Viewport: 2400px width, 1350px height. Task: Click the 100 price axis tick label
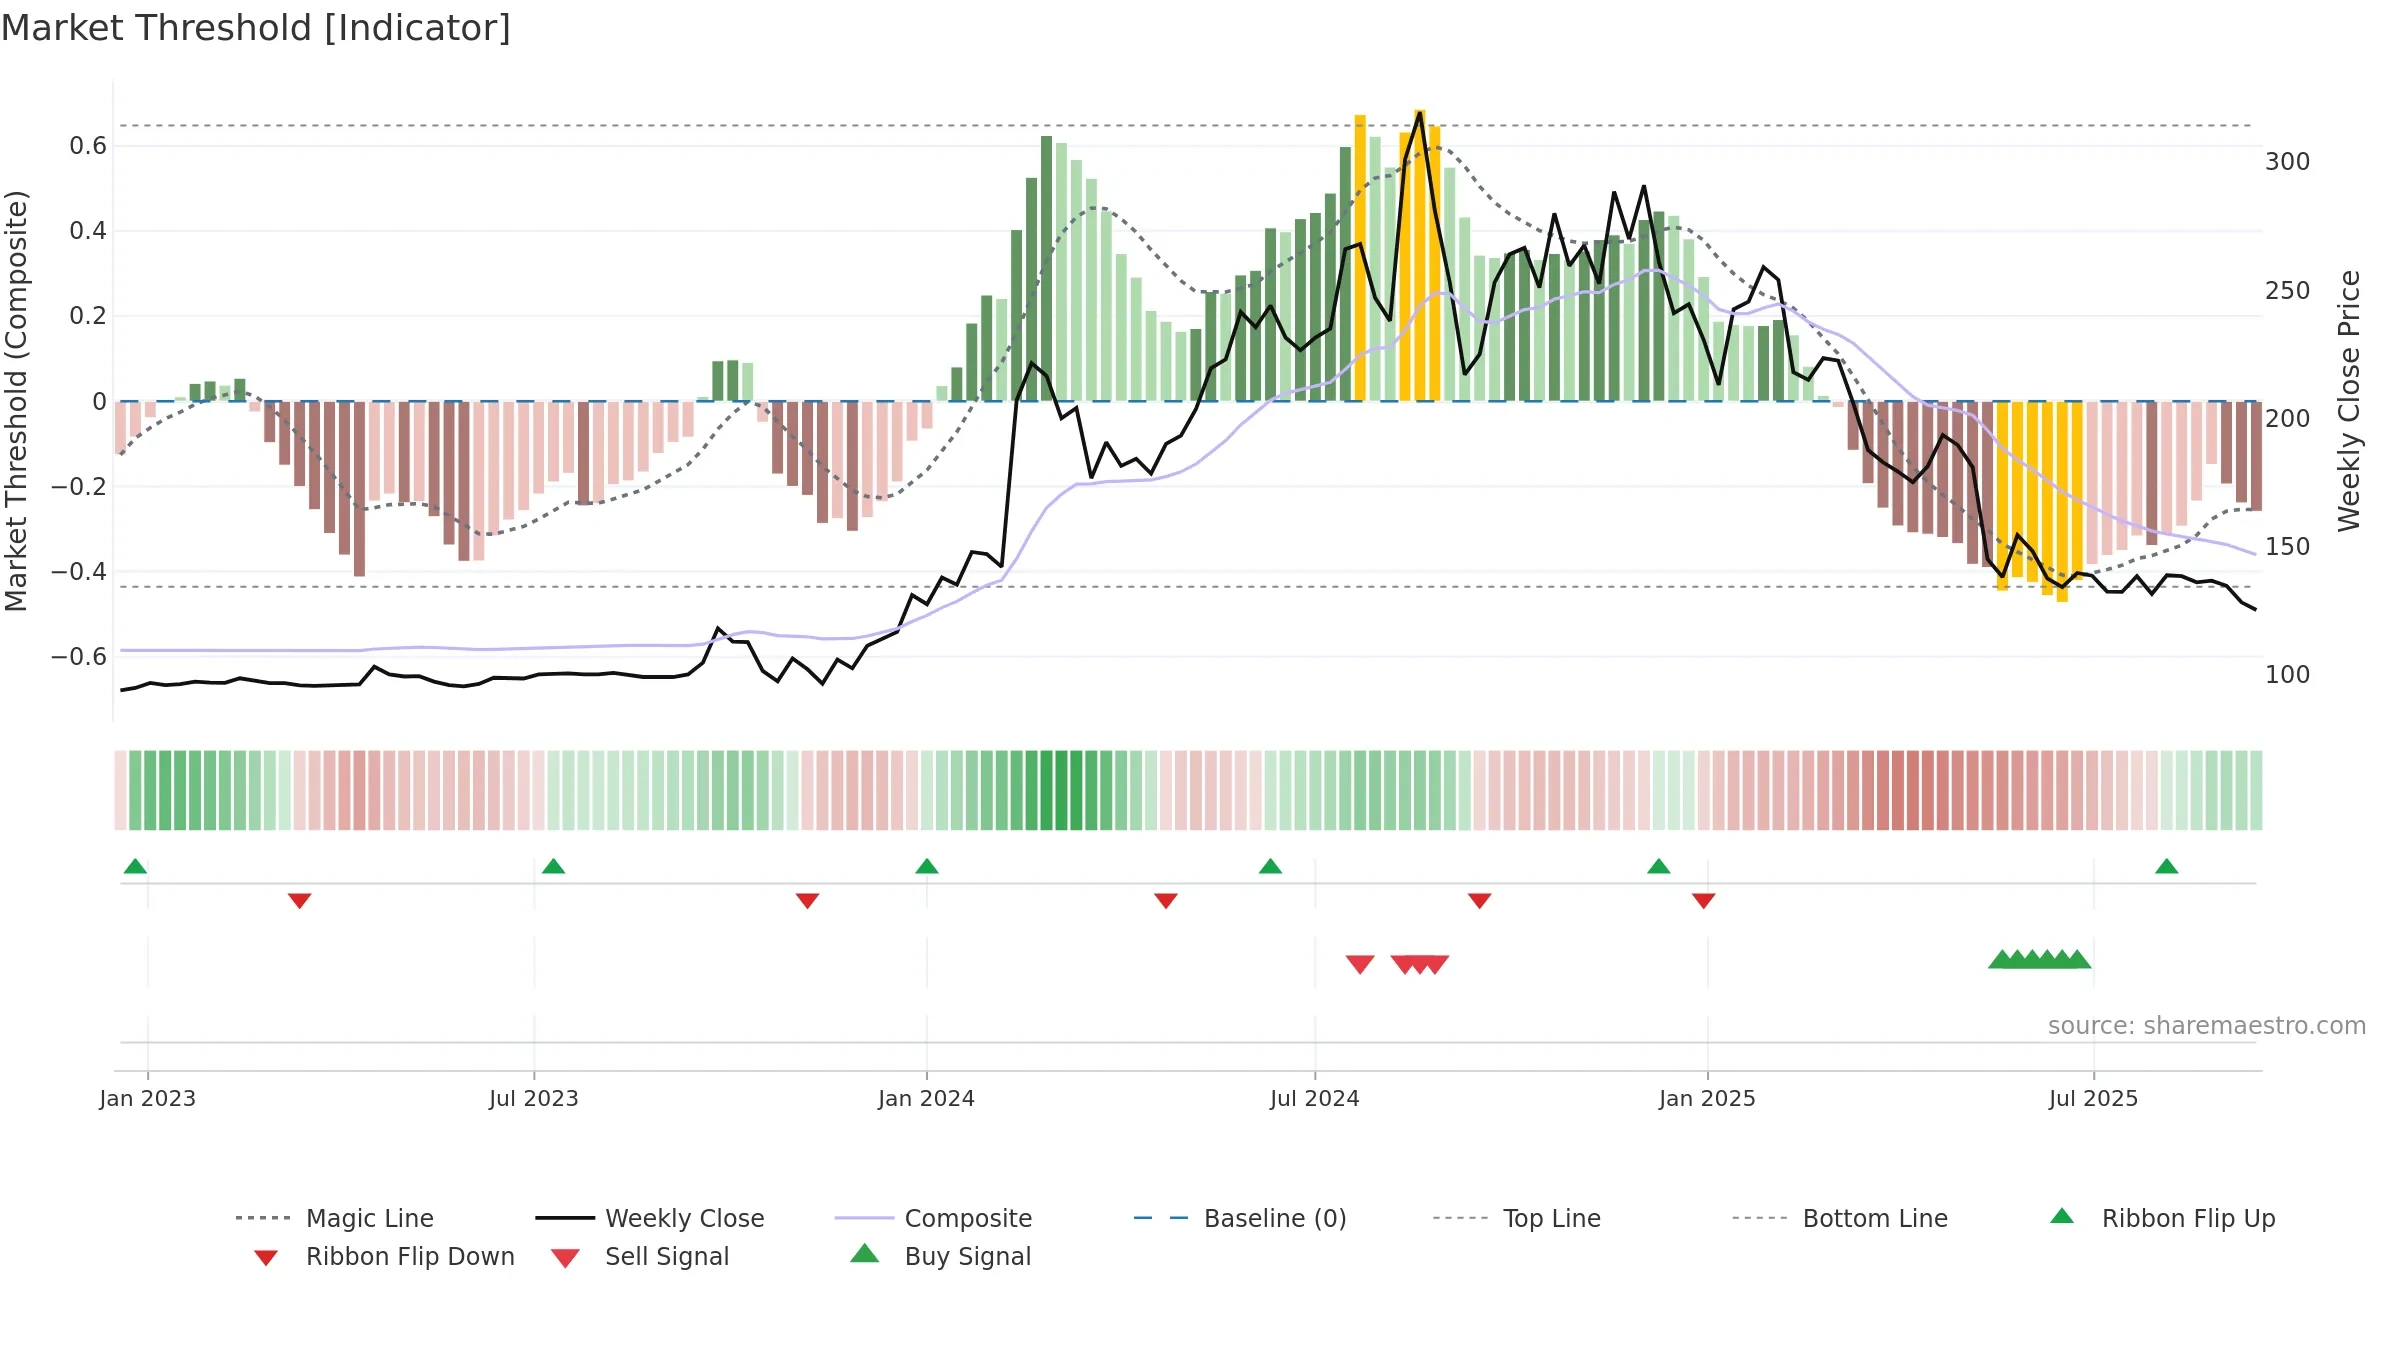point(2288,675)
